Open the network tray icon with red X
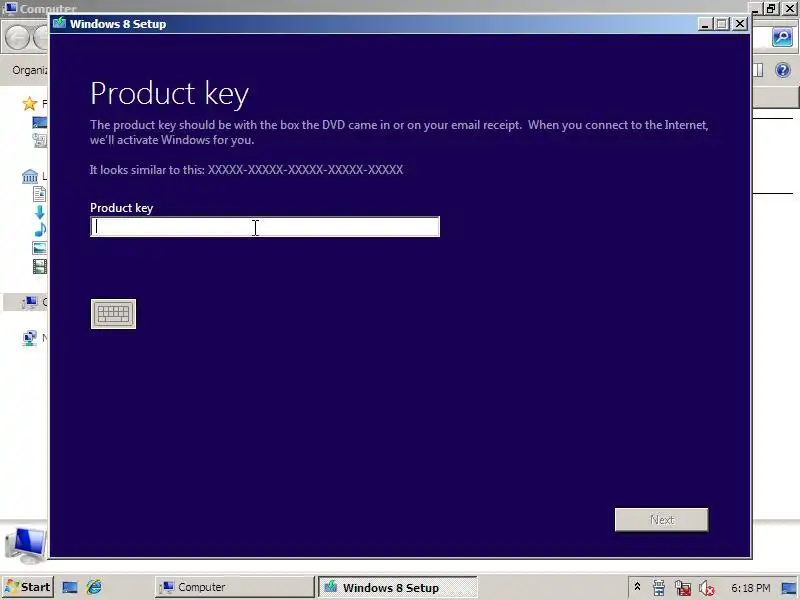 click(683, 588)
